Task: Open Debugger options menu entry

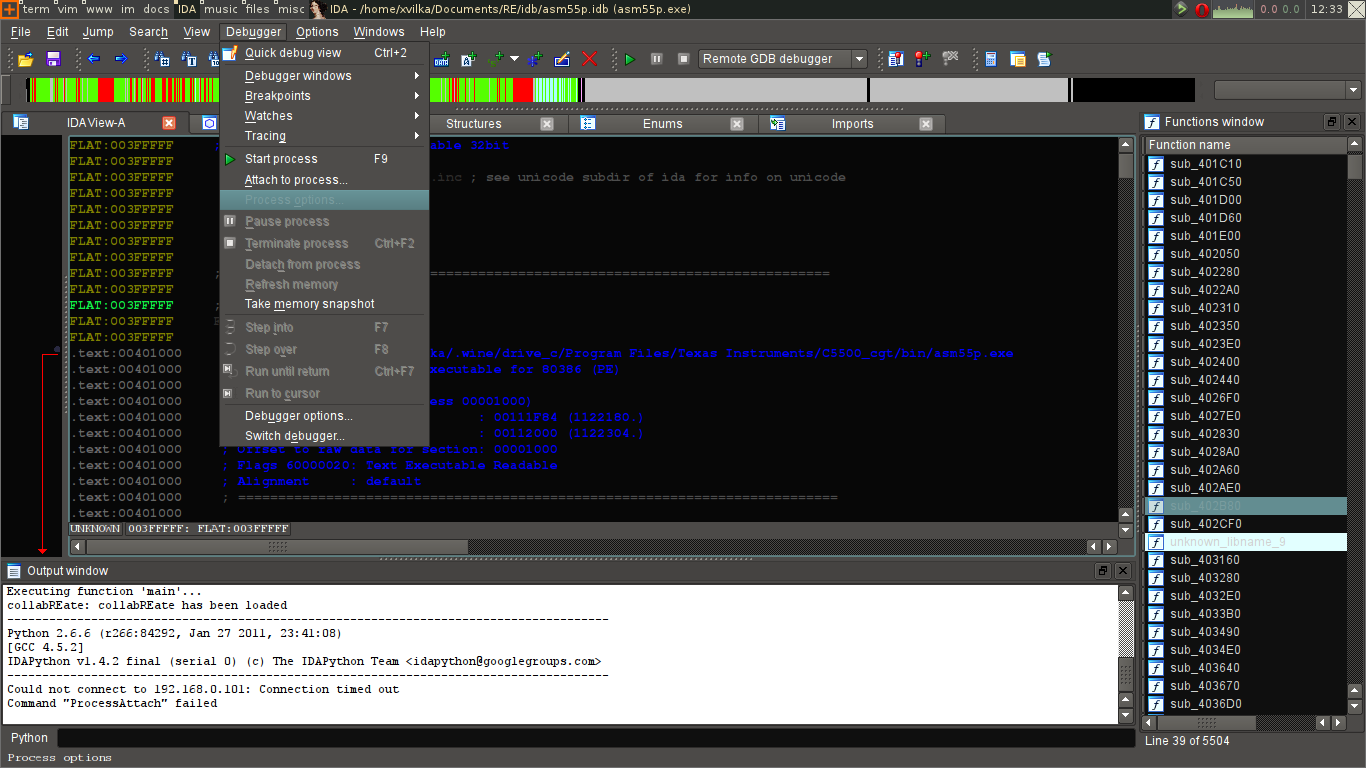Action: pyautogui.click(x=324, y=416)
